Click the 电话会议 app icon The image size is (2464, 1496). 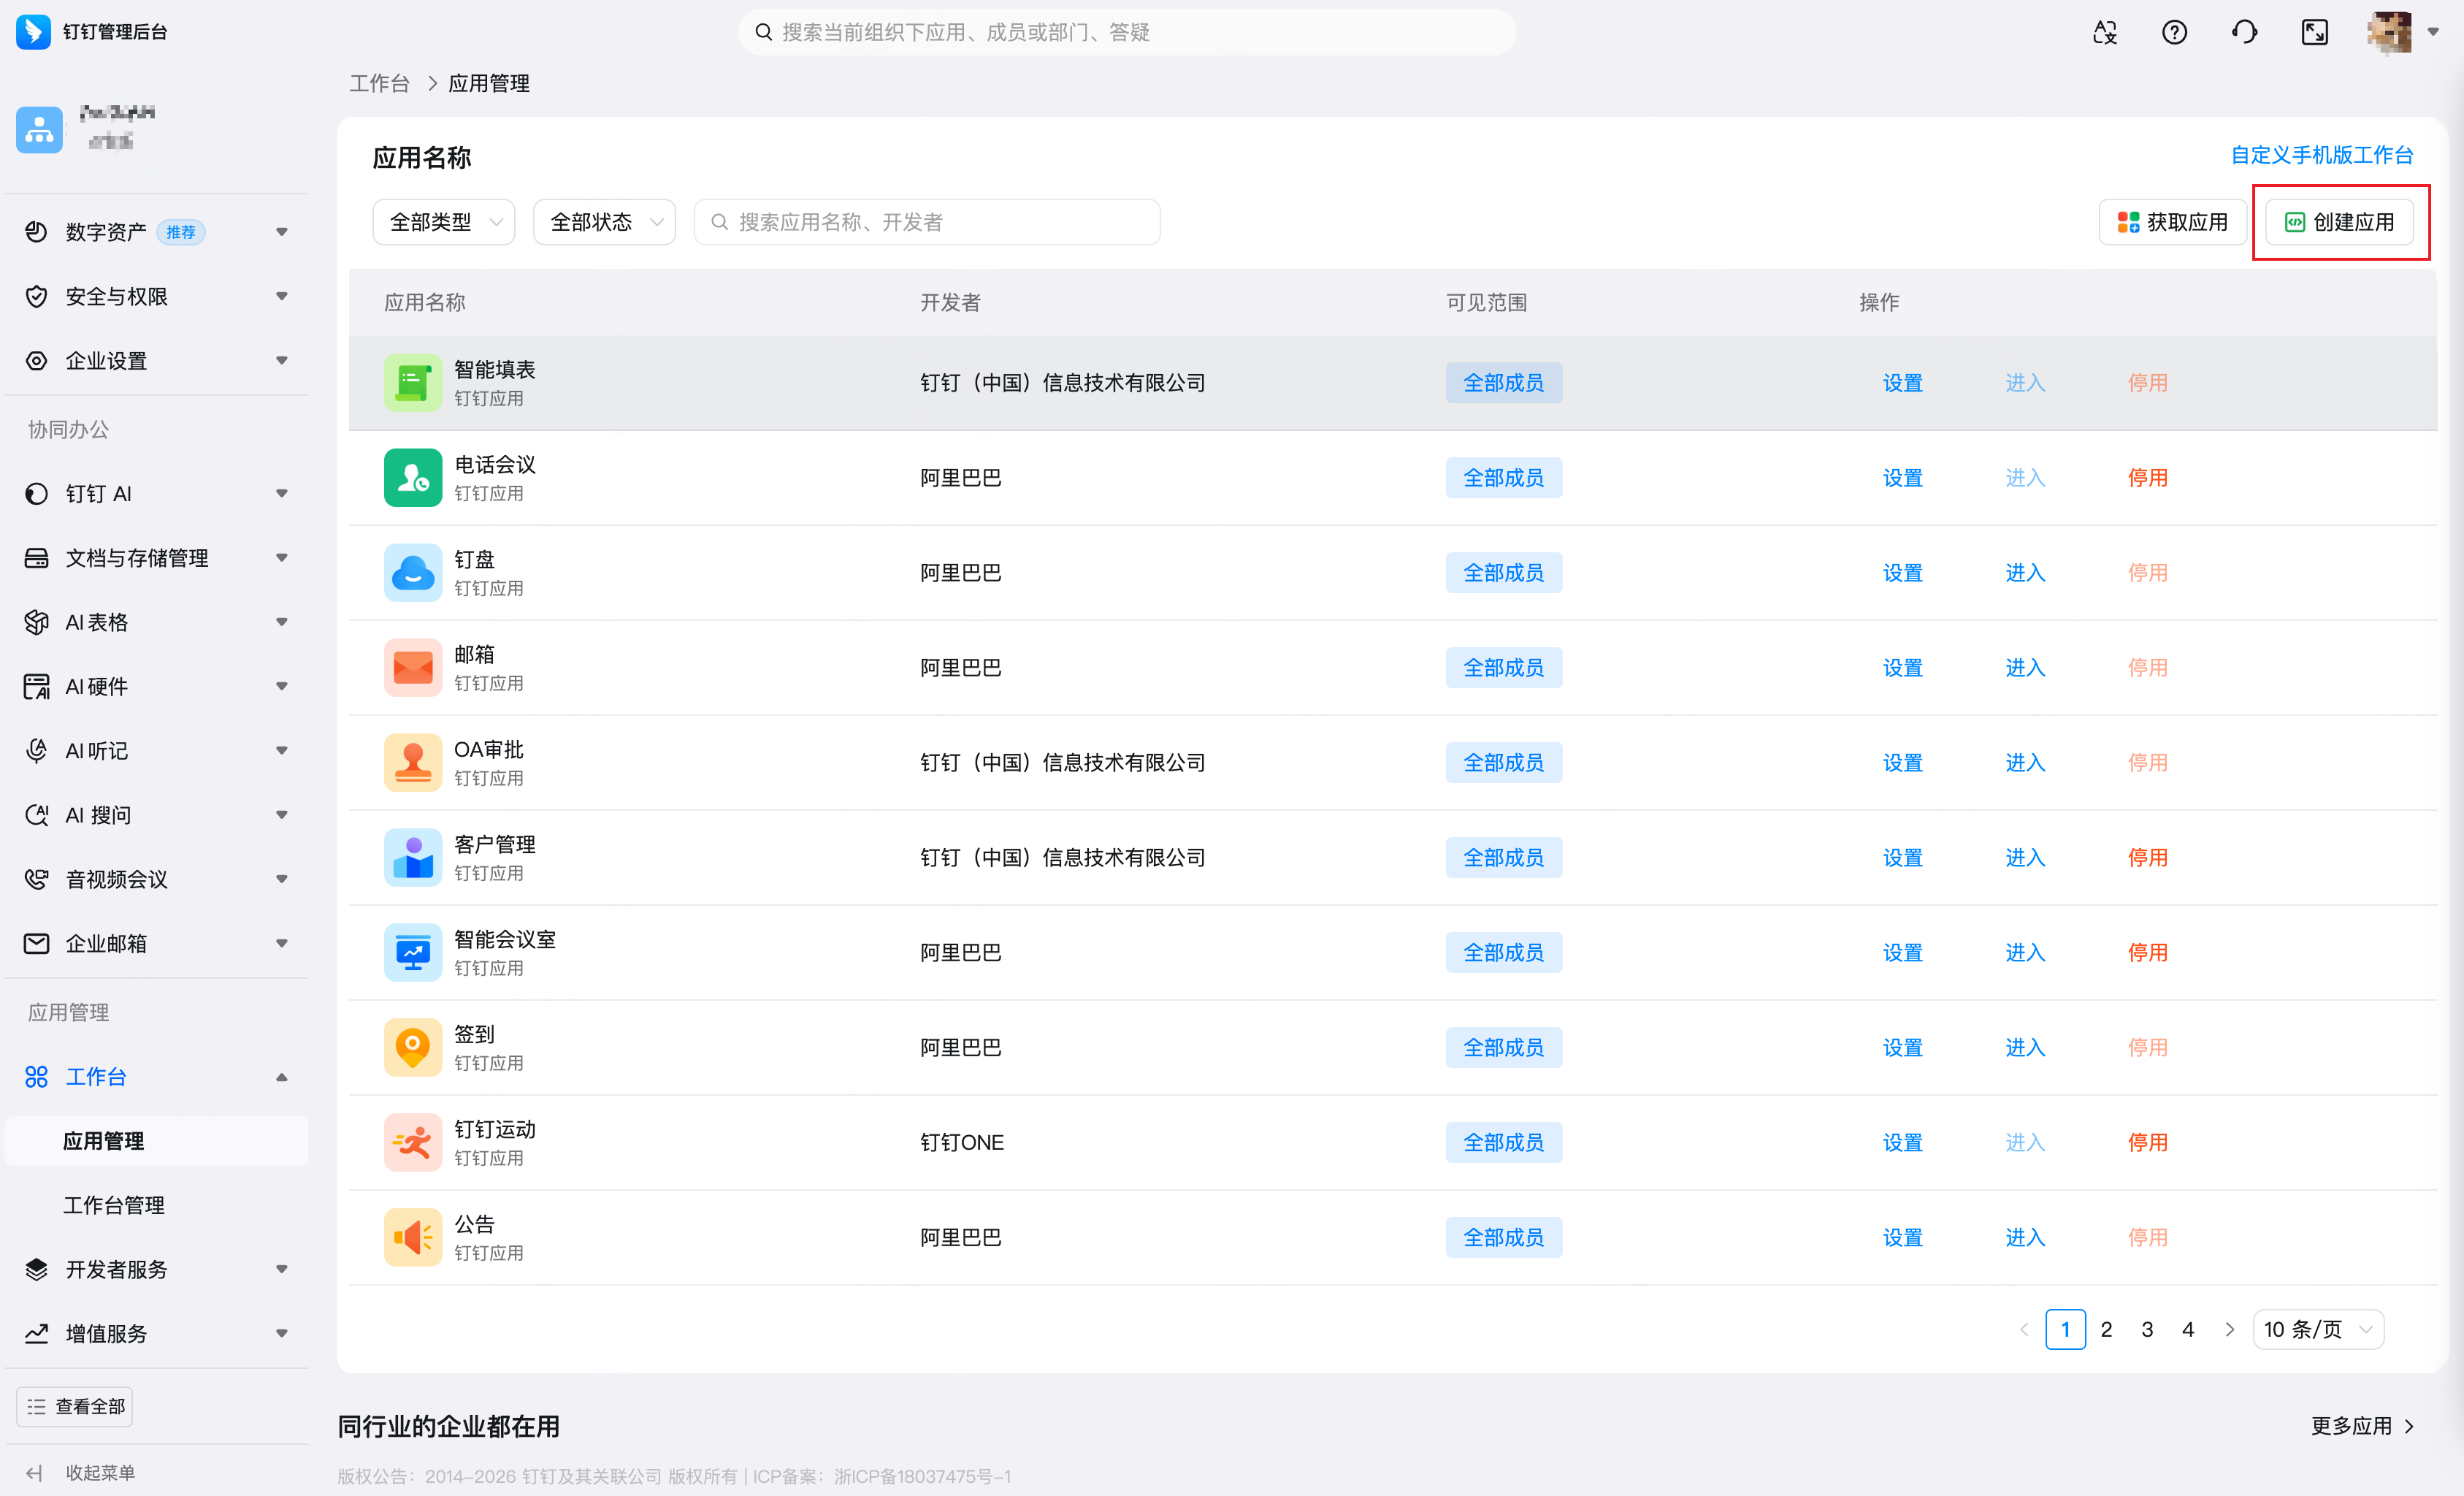412,478
